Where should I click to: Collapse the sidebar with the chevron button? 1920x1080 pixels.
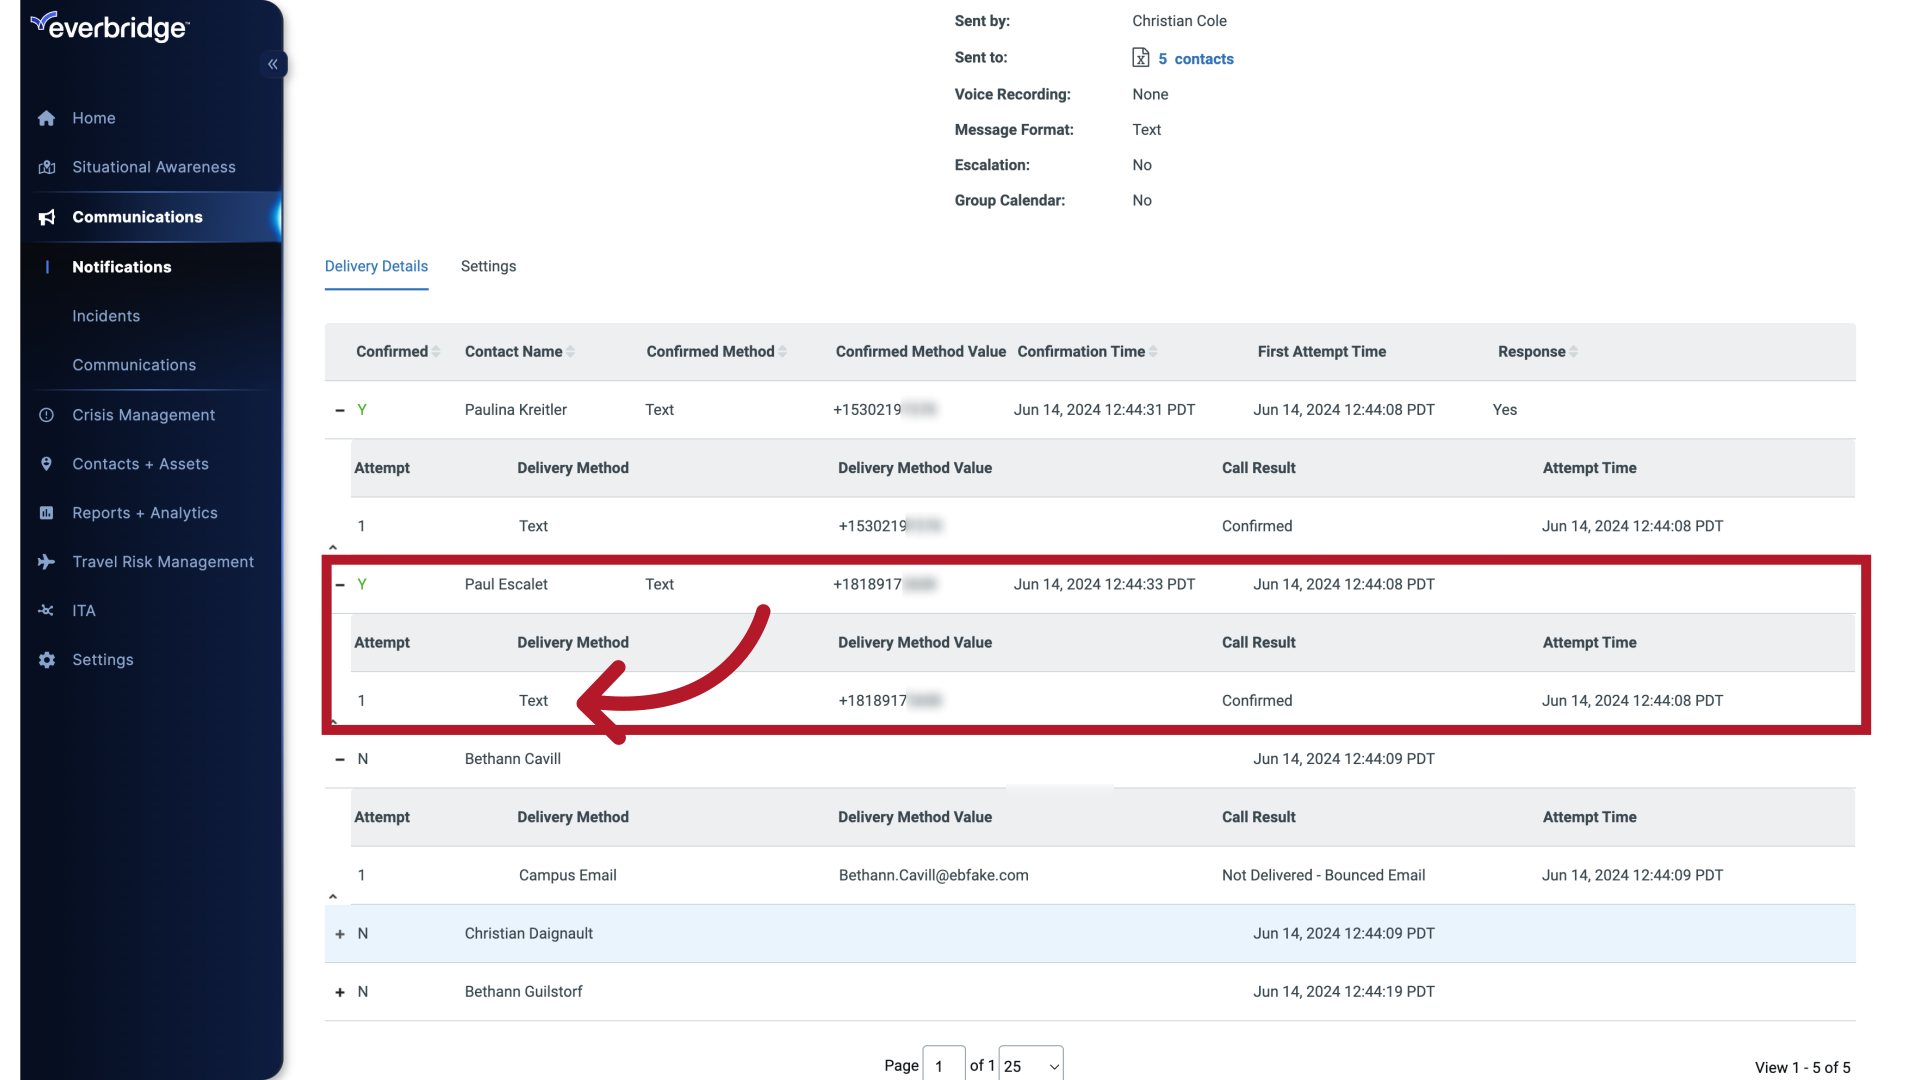[x=272, y=64]
